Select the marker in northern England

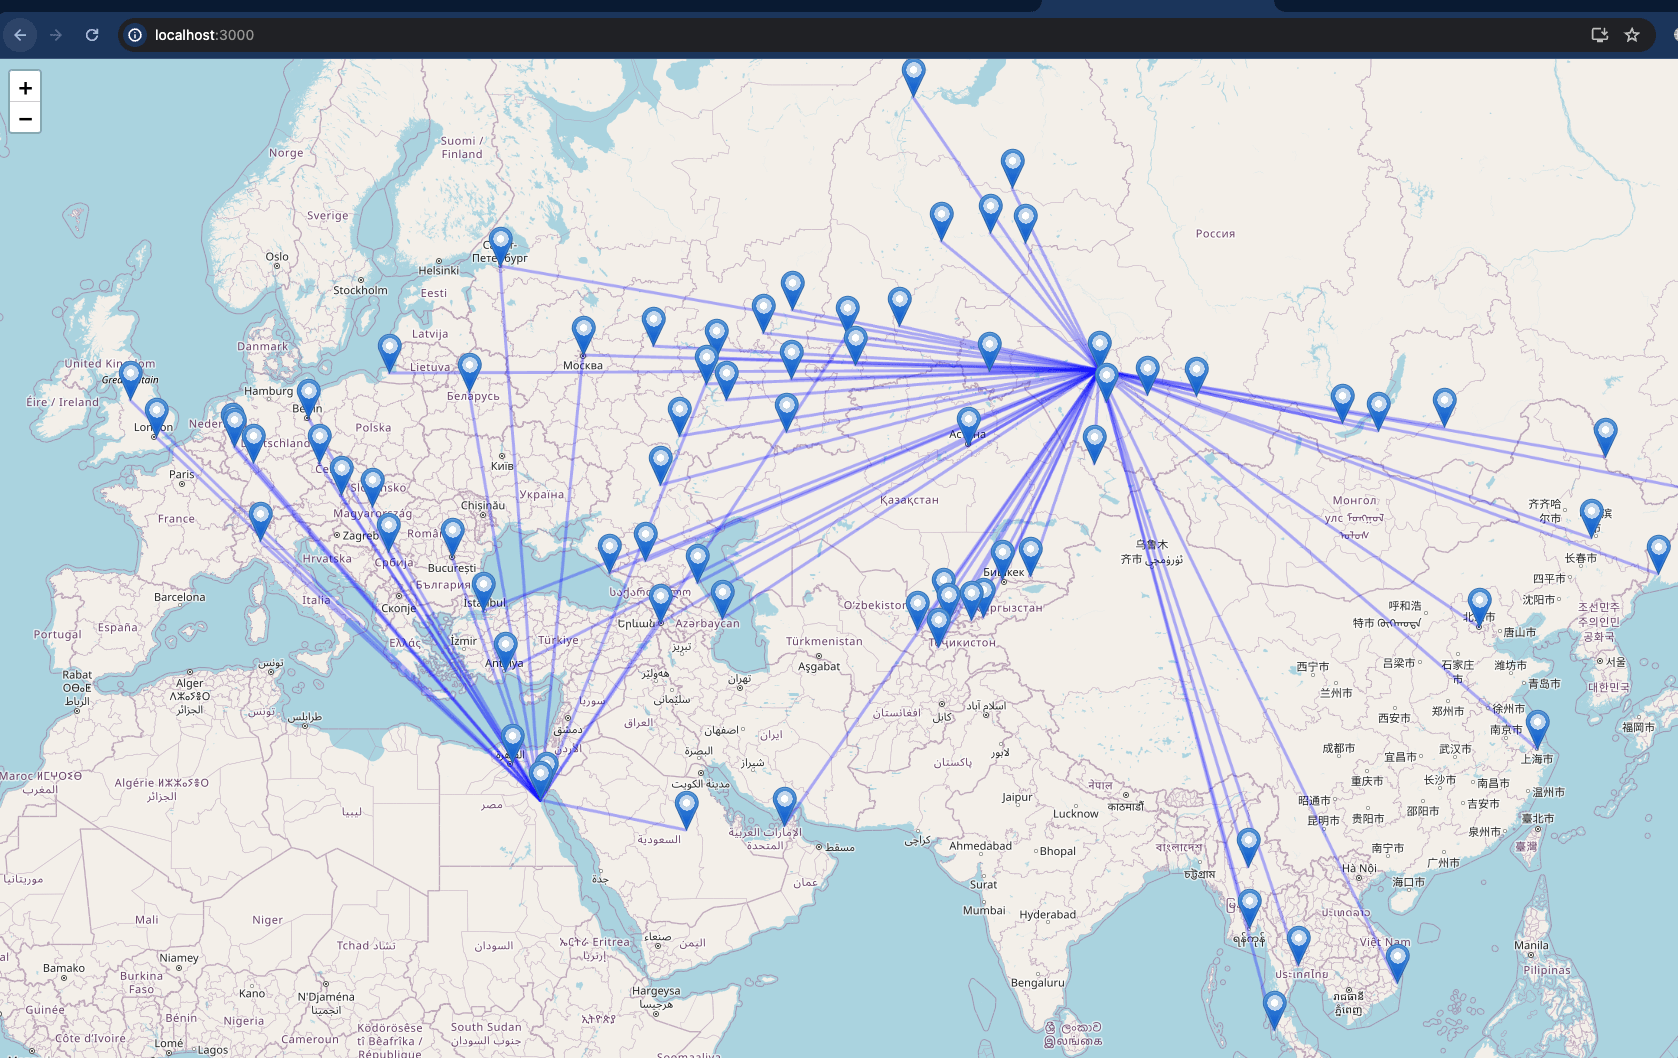(x=130, y=379)
